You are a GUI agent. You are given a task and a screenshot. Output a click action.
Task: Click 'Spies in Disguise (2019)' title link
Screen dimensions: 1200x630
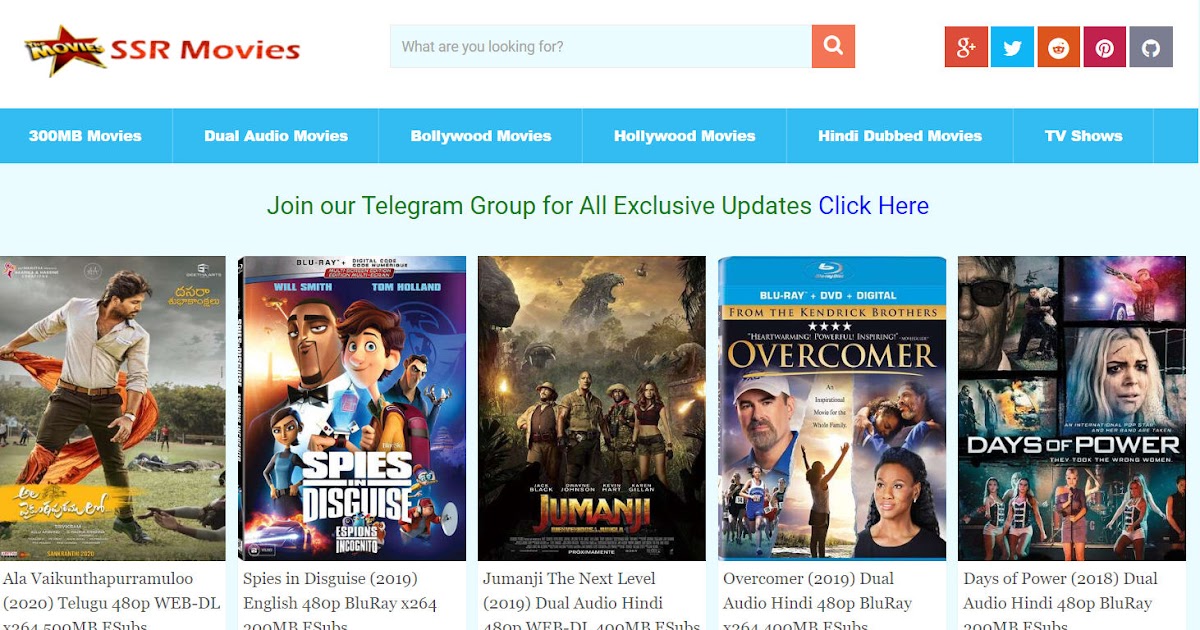[340, 603]
